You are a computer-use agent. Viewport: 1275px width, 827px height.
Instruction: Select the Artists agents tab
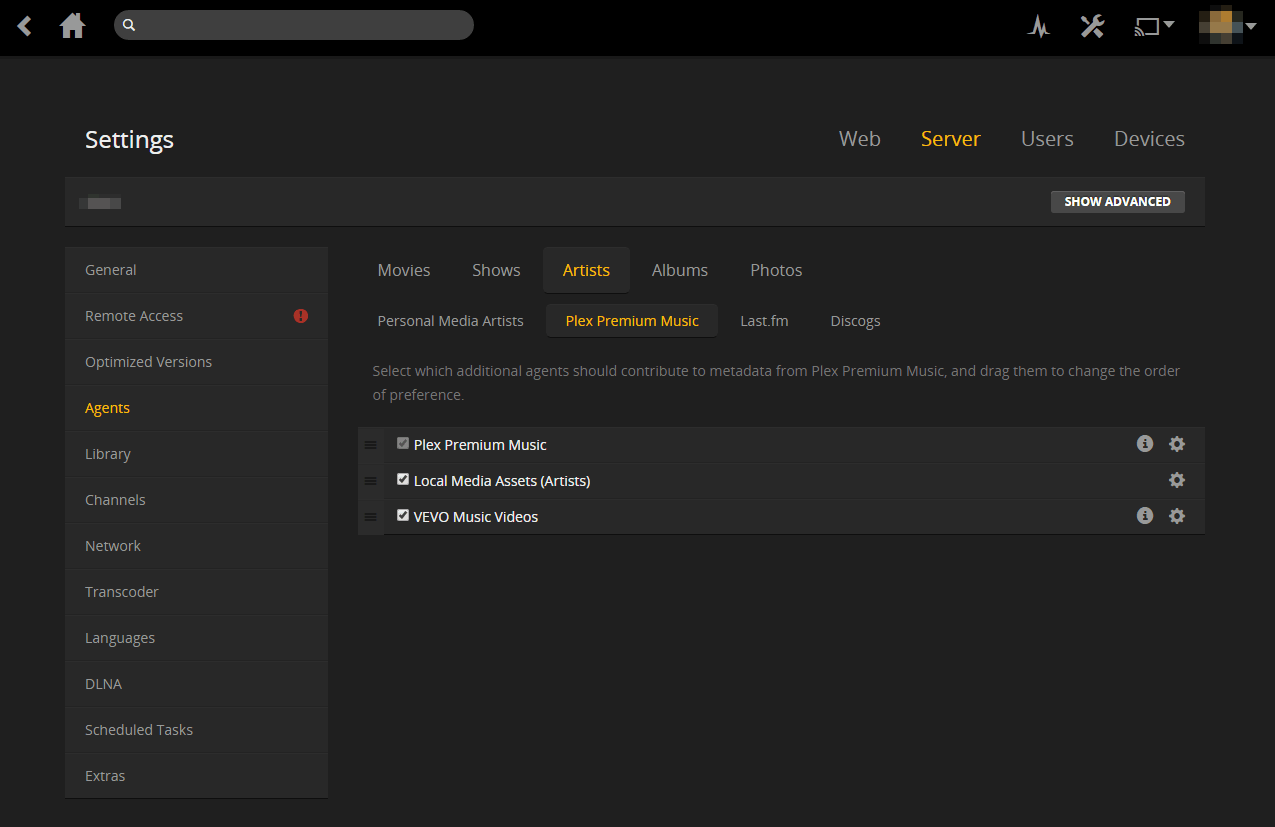[x=586, y=270]
